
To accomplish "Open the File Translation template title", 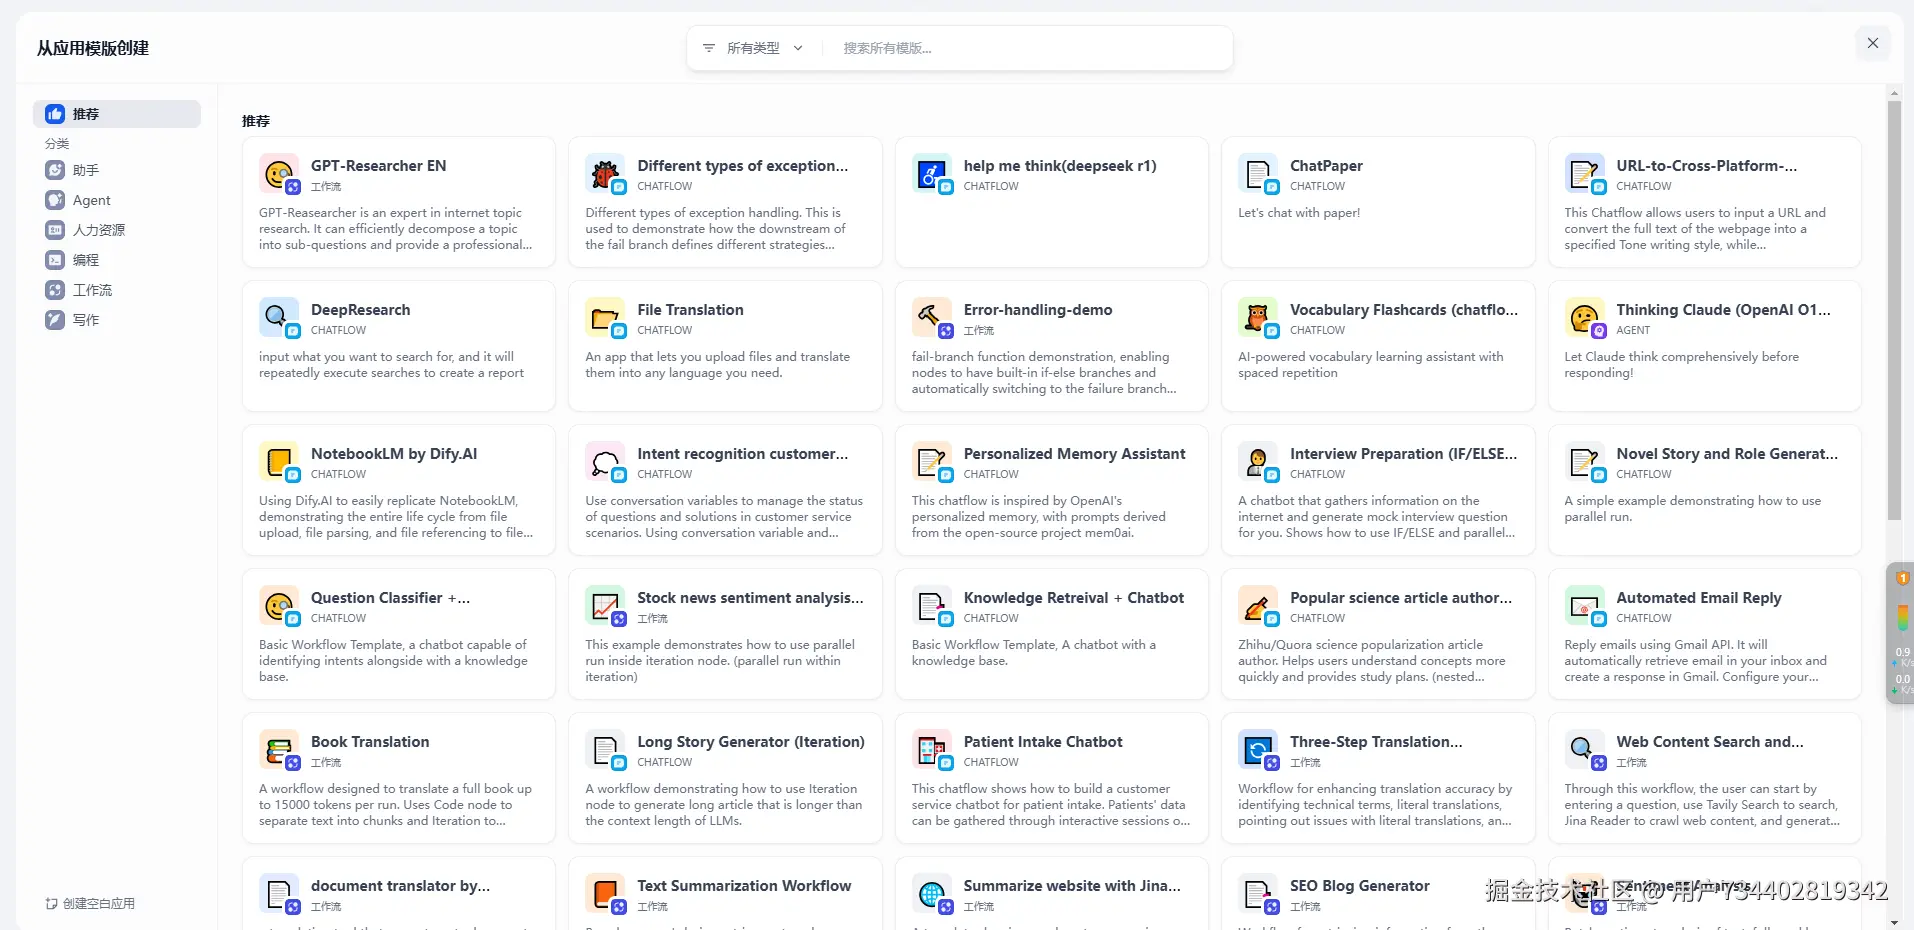I will (690, 310).
